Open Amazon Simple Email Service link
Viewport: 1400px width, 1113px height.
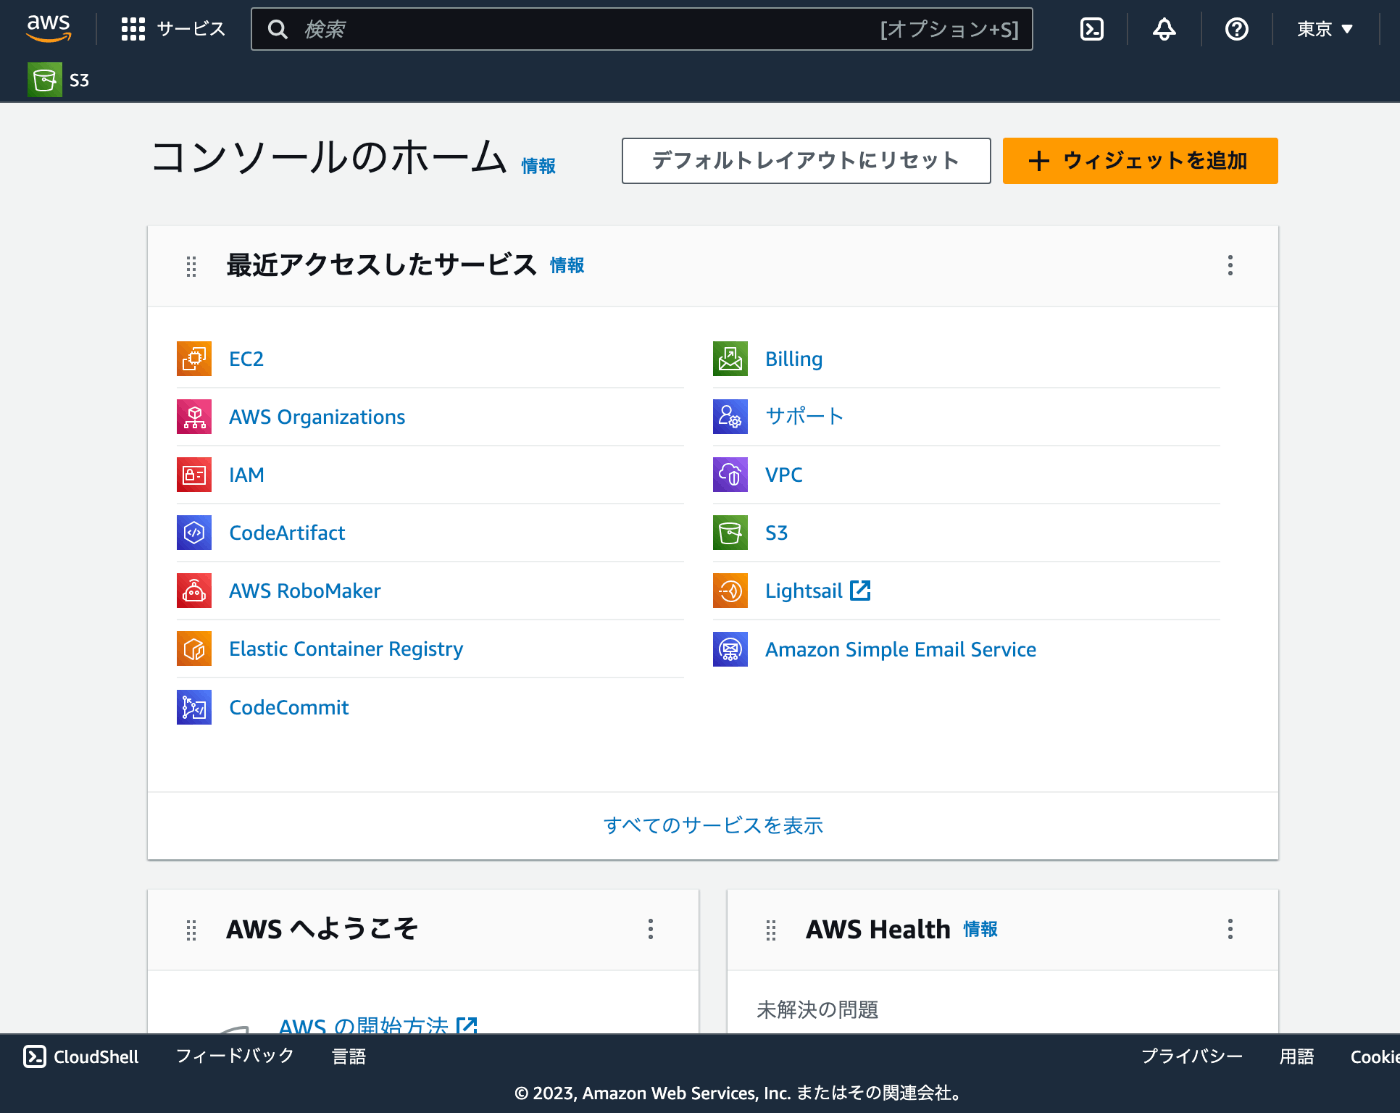[901, 650]
